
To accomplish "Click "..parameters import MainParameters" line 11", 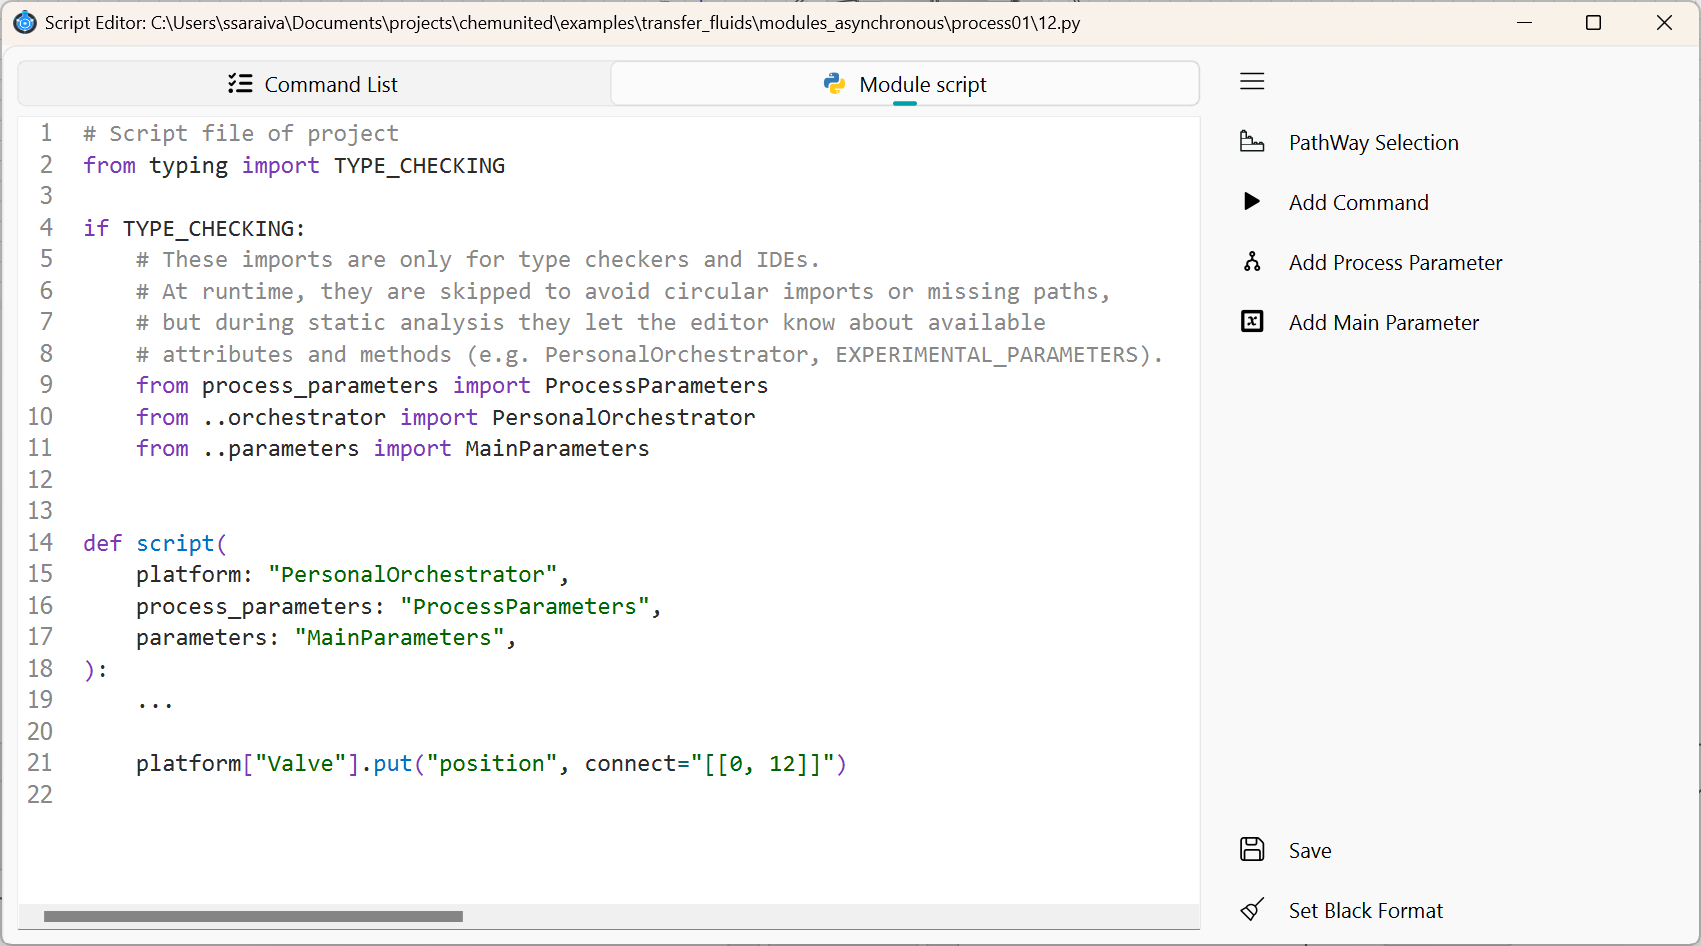I will point(426,449).
